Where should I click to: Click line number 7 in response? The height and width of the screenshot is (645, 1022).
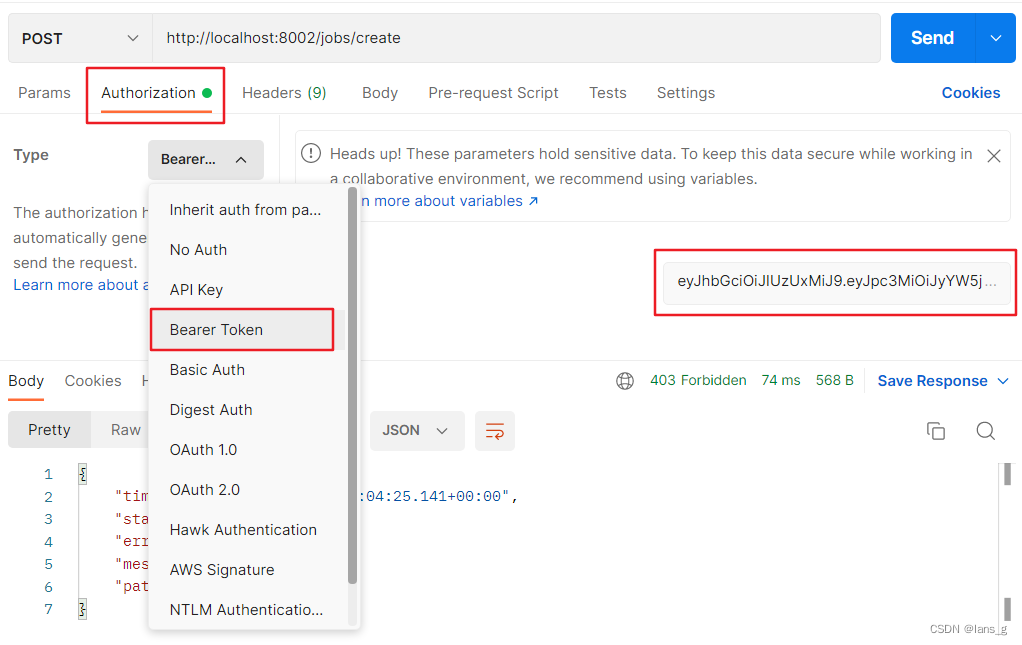[x=48, y=610]
